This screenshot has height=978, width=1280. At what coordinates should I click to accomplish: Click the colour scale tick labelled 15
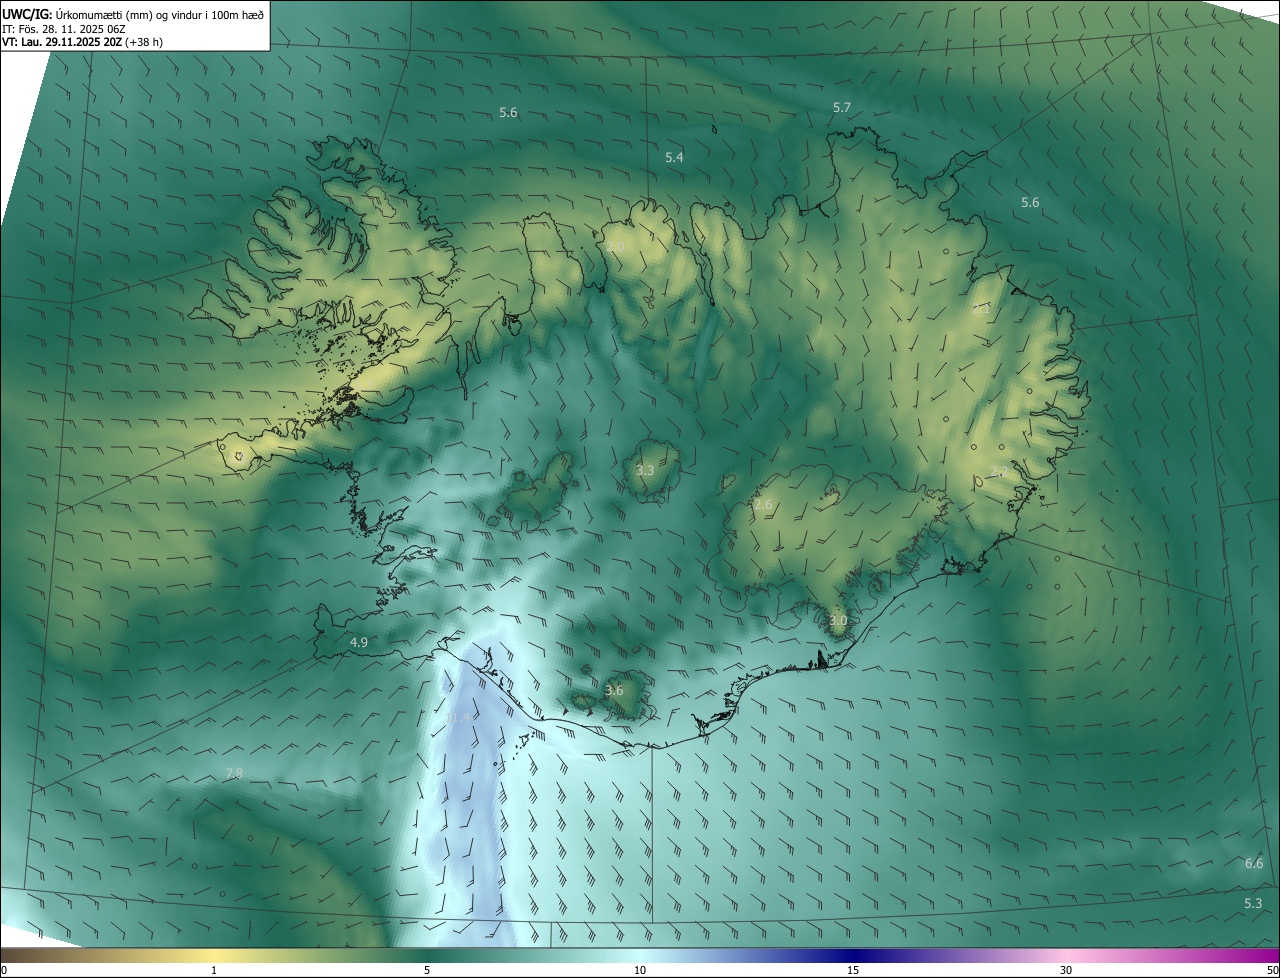[x=853, y=970]
